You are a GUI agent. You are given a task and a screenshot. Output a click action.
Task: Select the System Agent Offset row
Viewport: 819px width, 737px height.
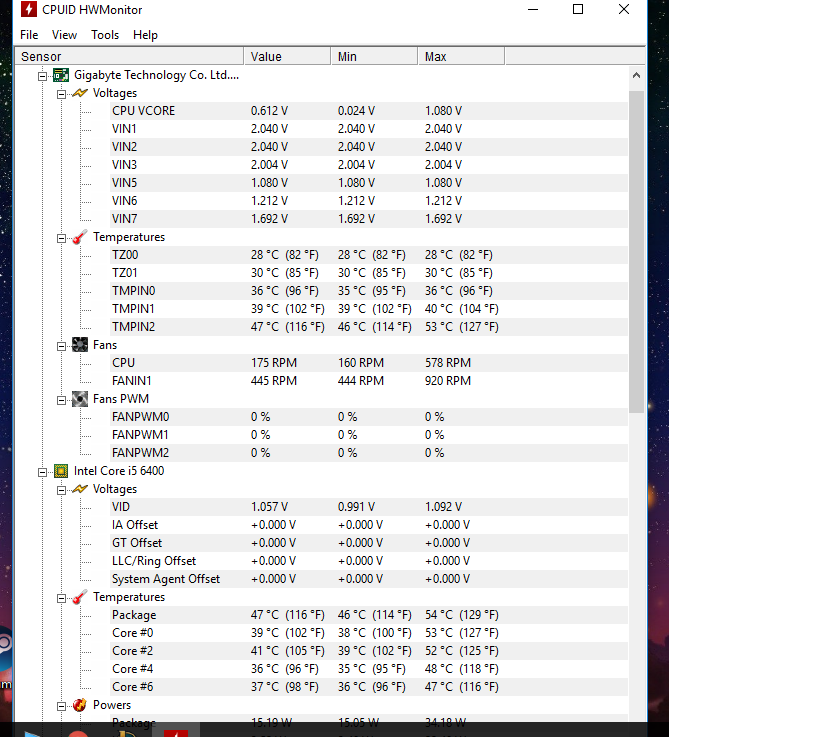pos(368,579)
